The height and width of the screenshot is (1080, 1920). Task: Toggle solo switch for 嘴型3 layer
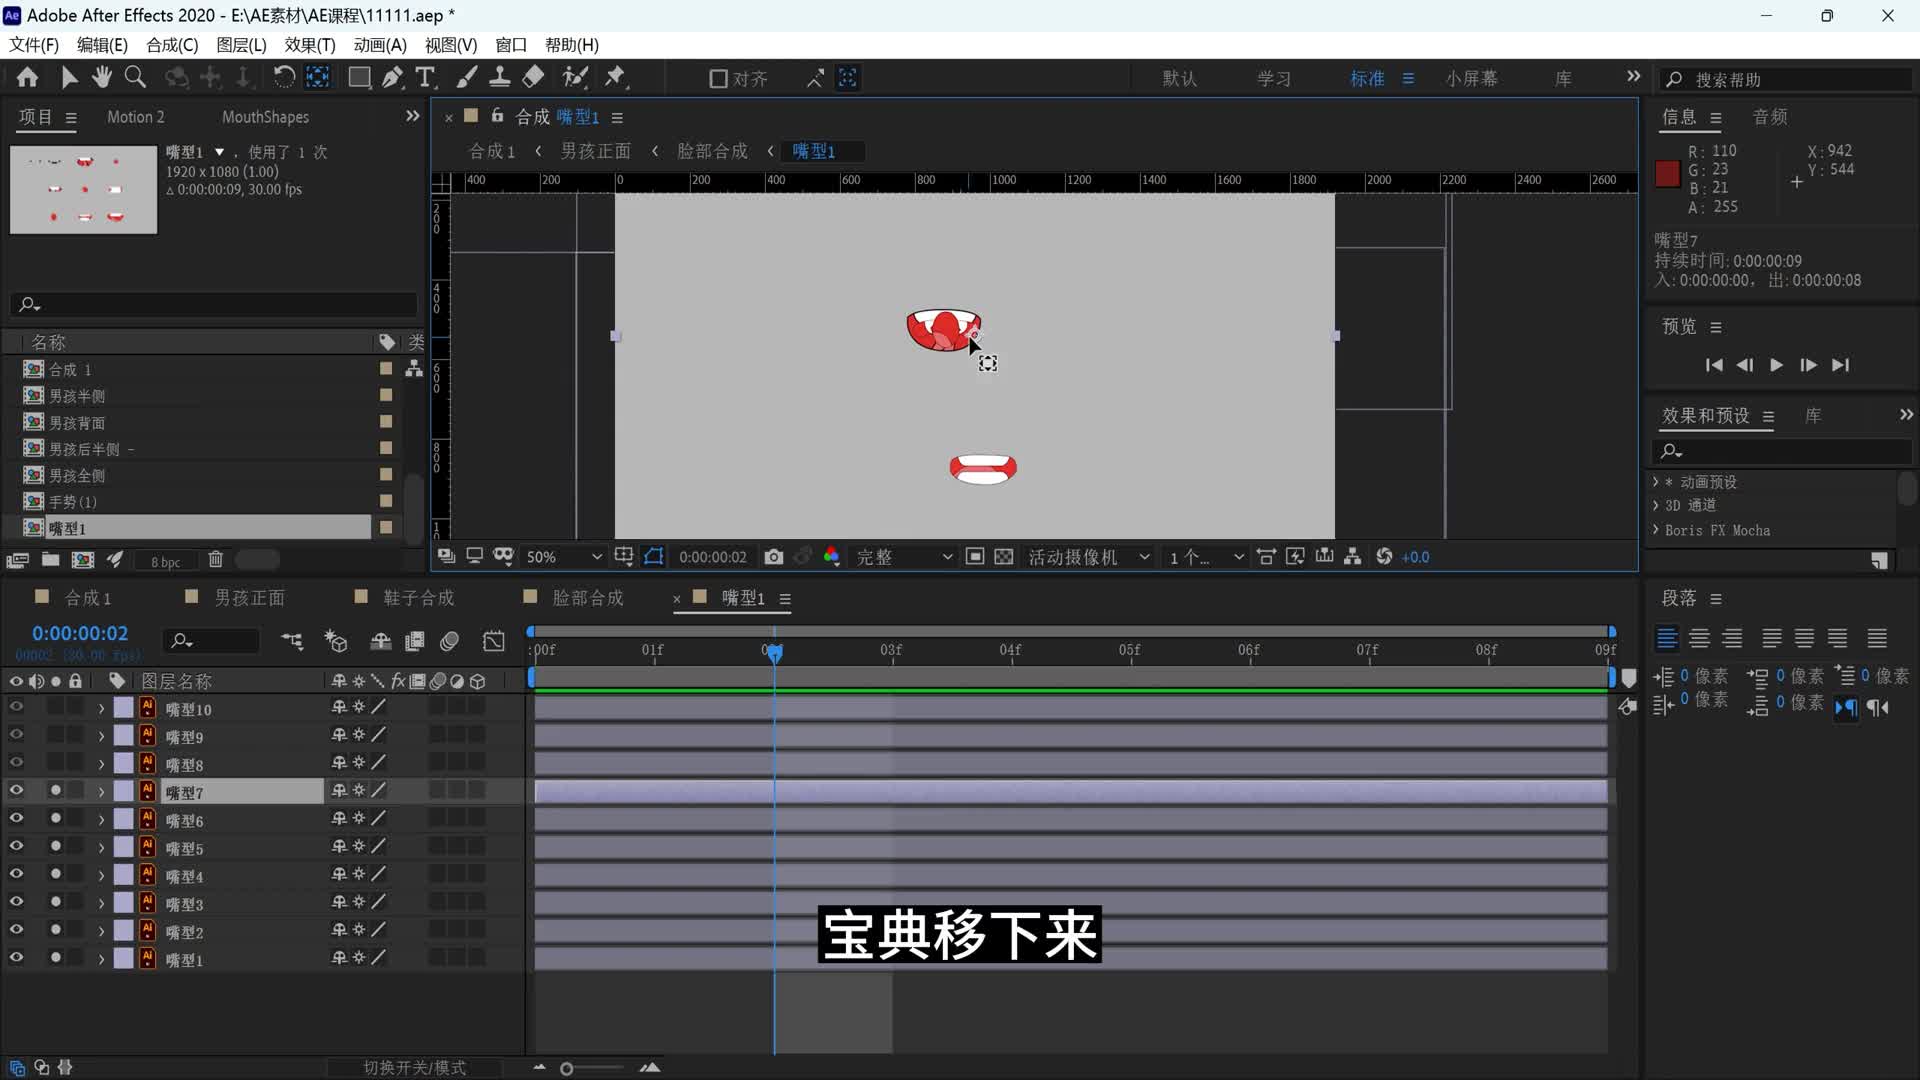(x=56, y=902)
